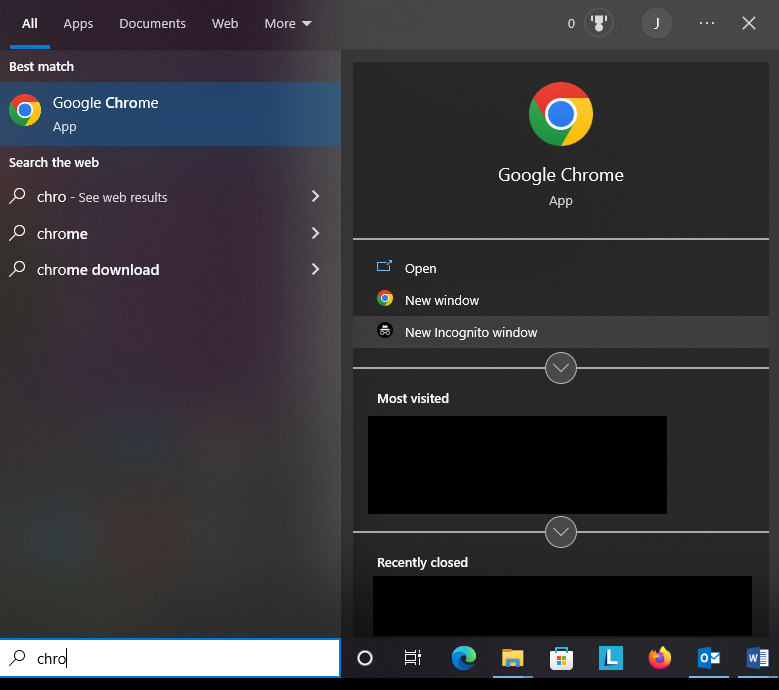Click the search box containing chro
This screenshot has height=690, width=779.
(x=170, y=658)
